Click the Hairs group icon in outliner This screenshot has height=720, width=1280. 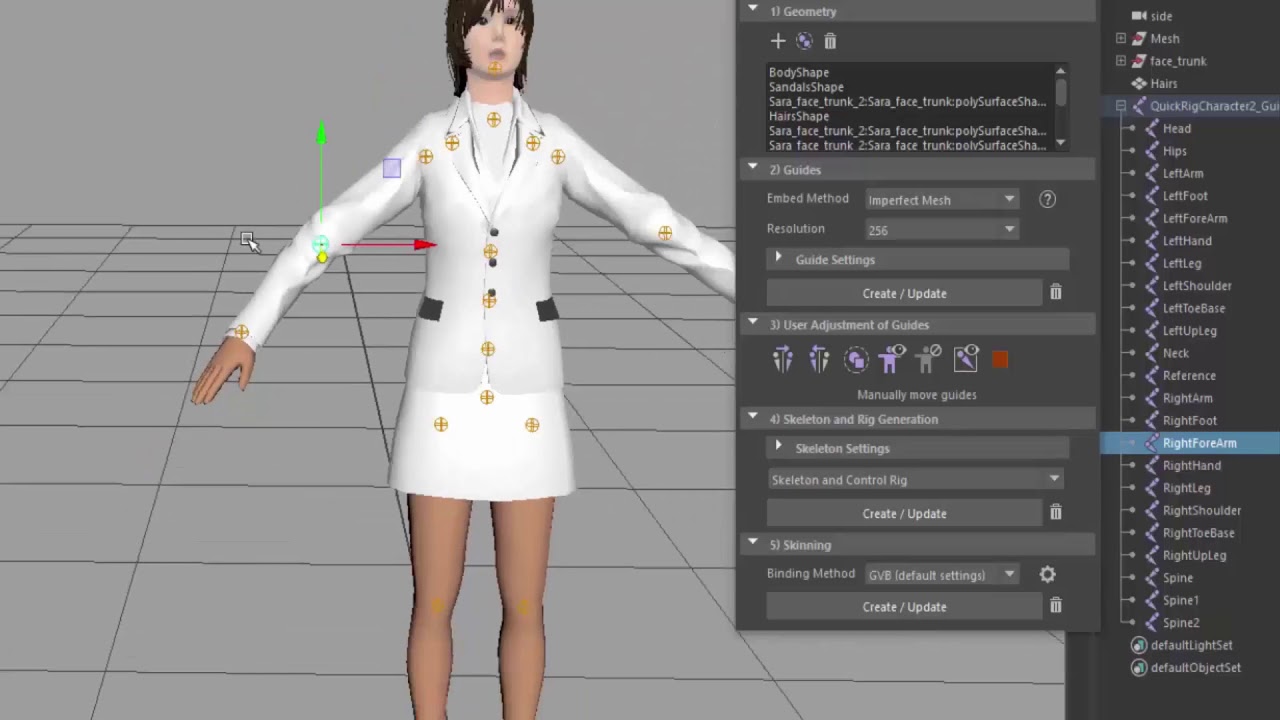click(x=1139, y=83)
